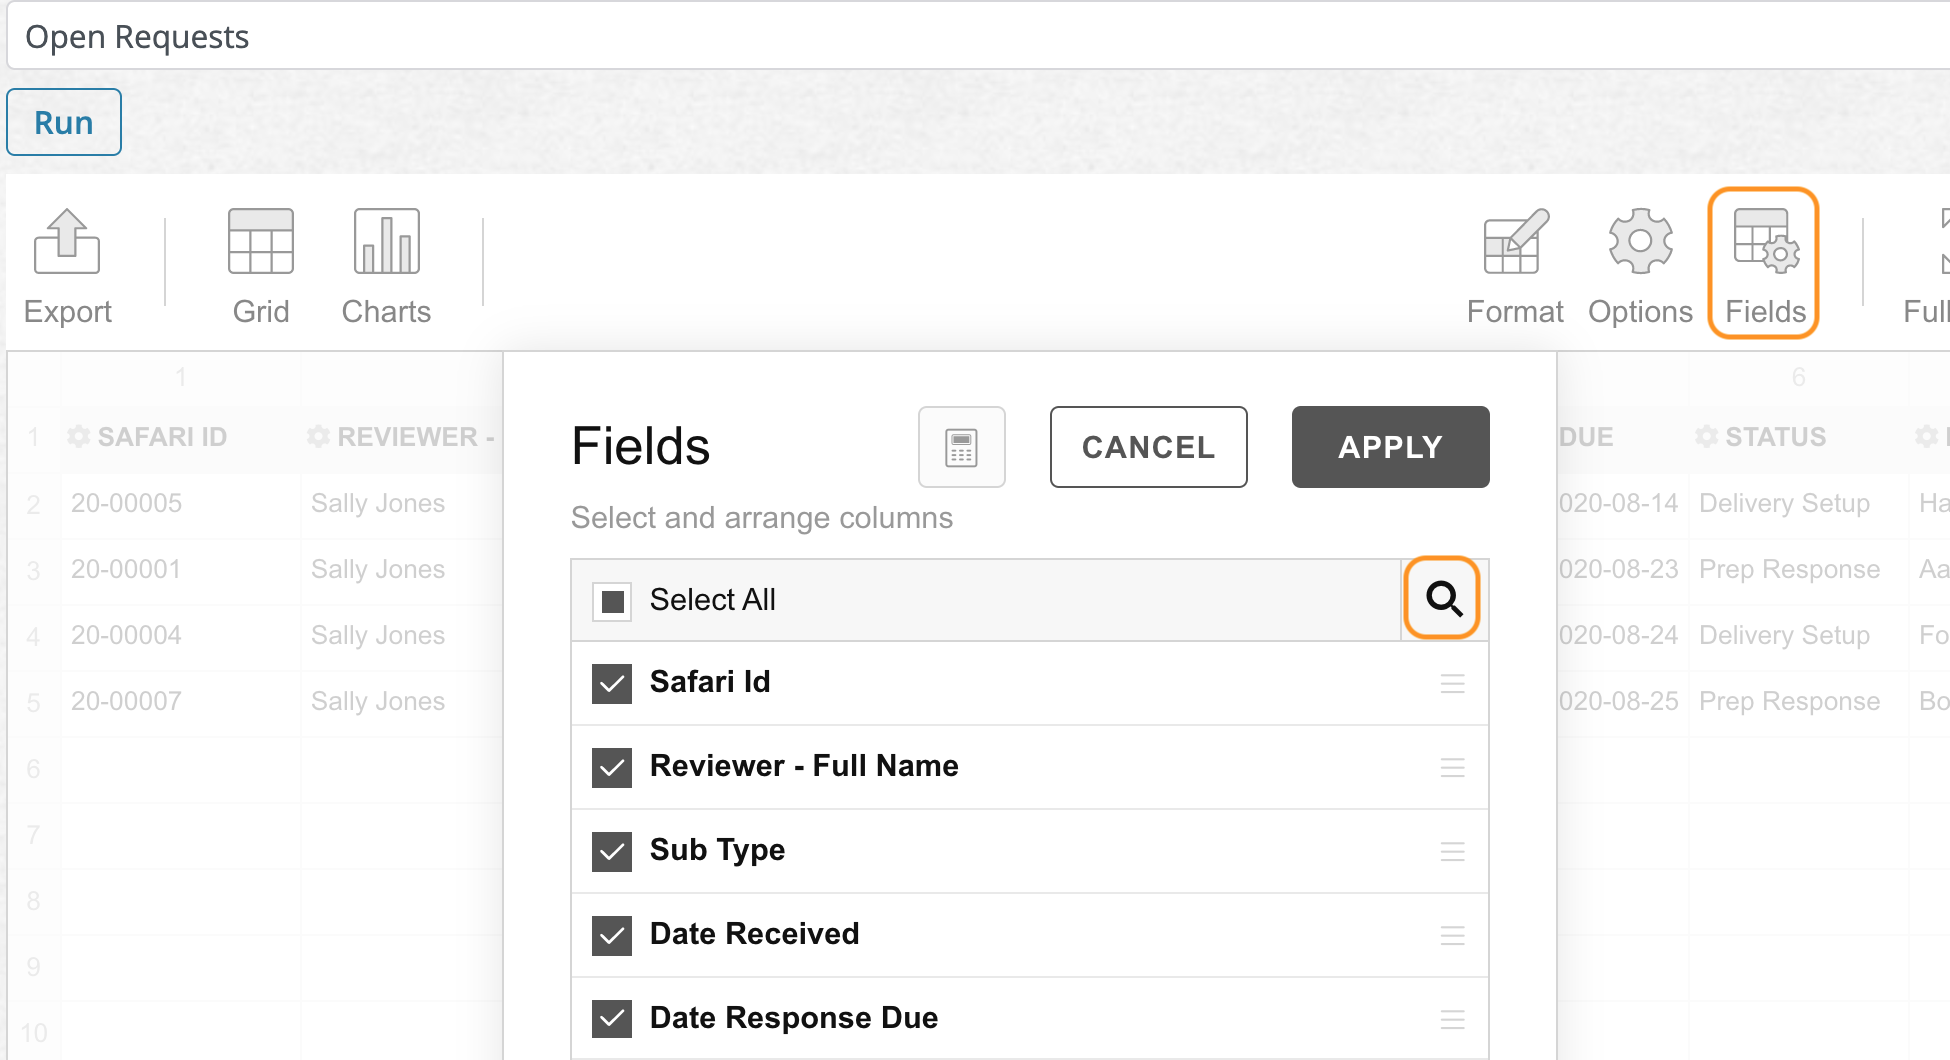Screen dimensions: 1950x1060
Task: Disable the Sub Type column checkbox
Action: [x=612, y=852]
